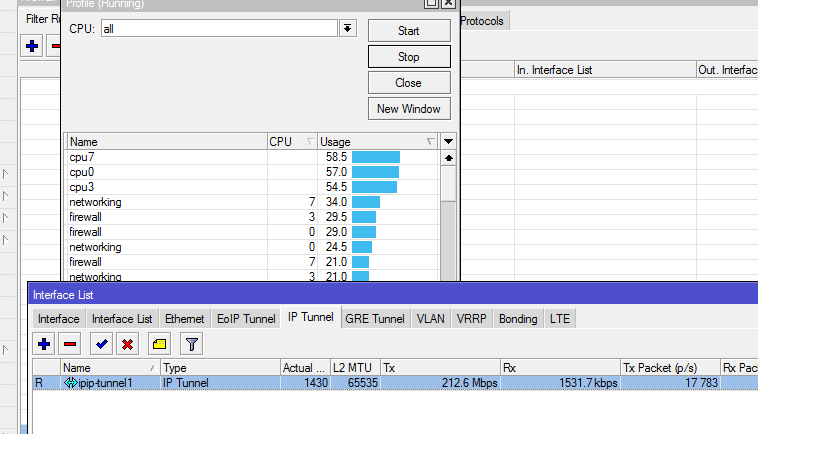Click the Actual MTU value 1430
Screen dimensions: 819x460
(x=316, y=383)
